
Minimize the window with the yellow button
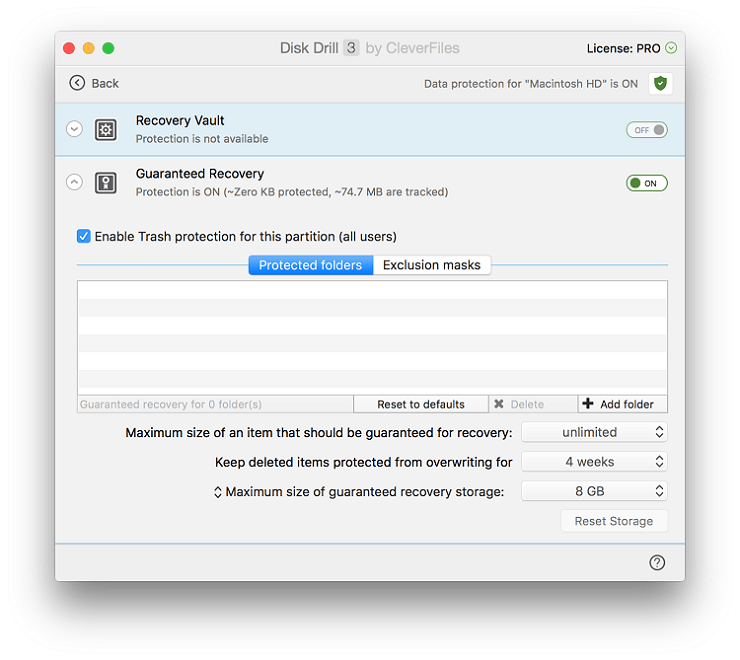pos(89,48)
